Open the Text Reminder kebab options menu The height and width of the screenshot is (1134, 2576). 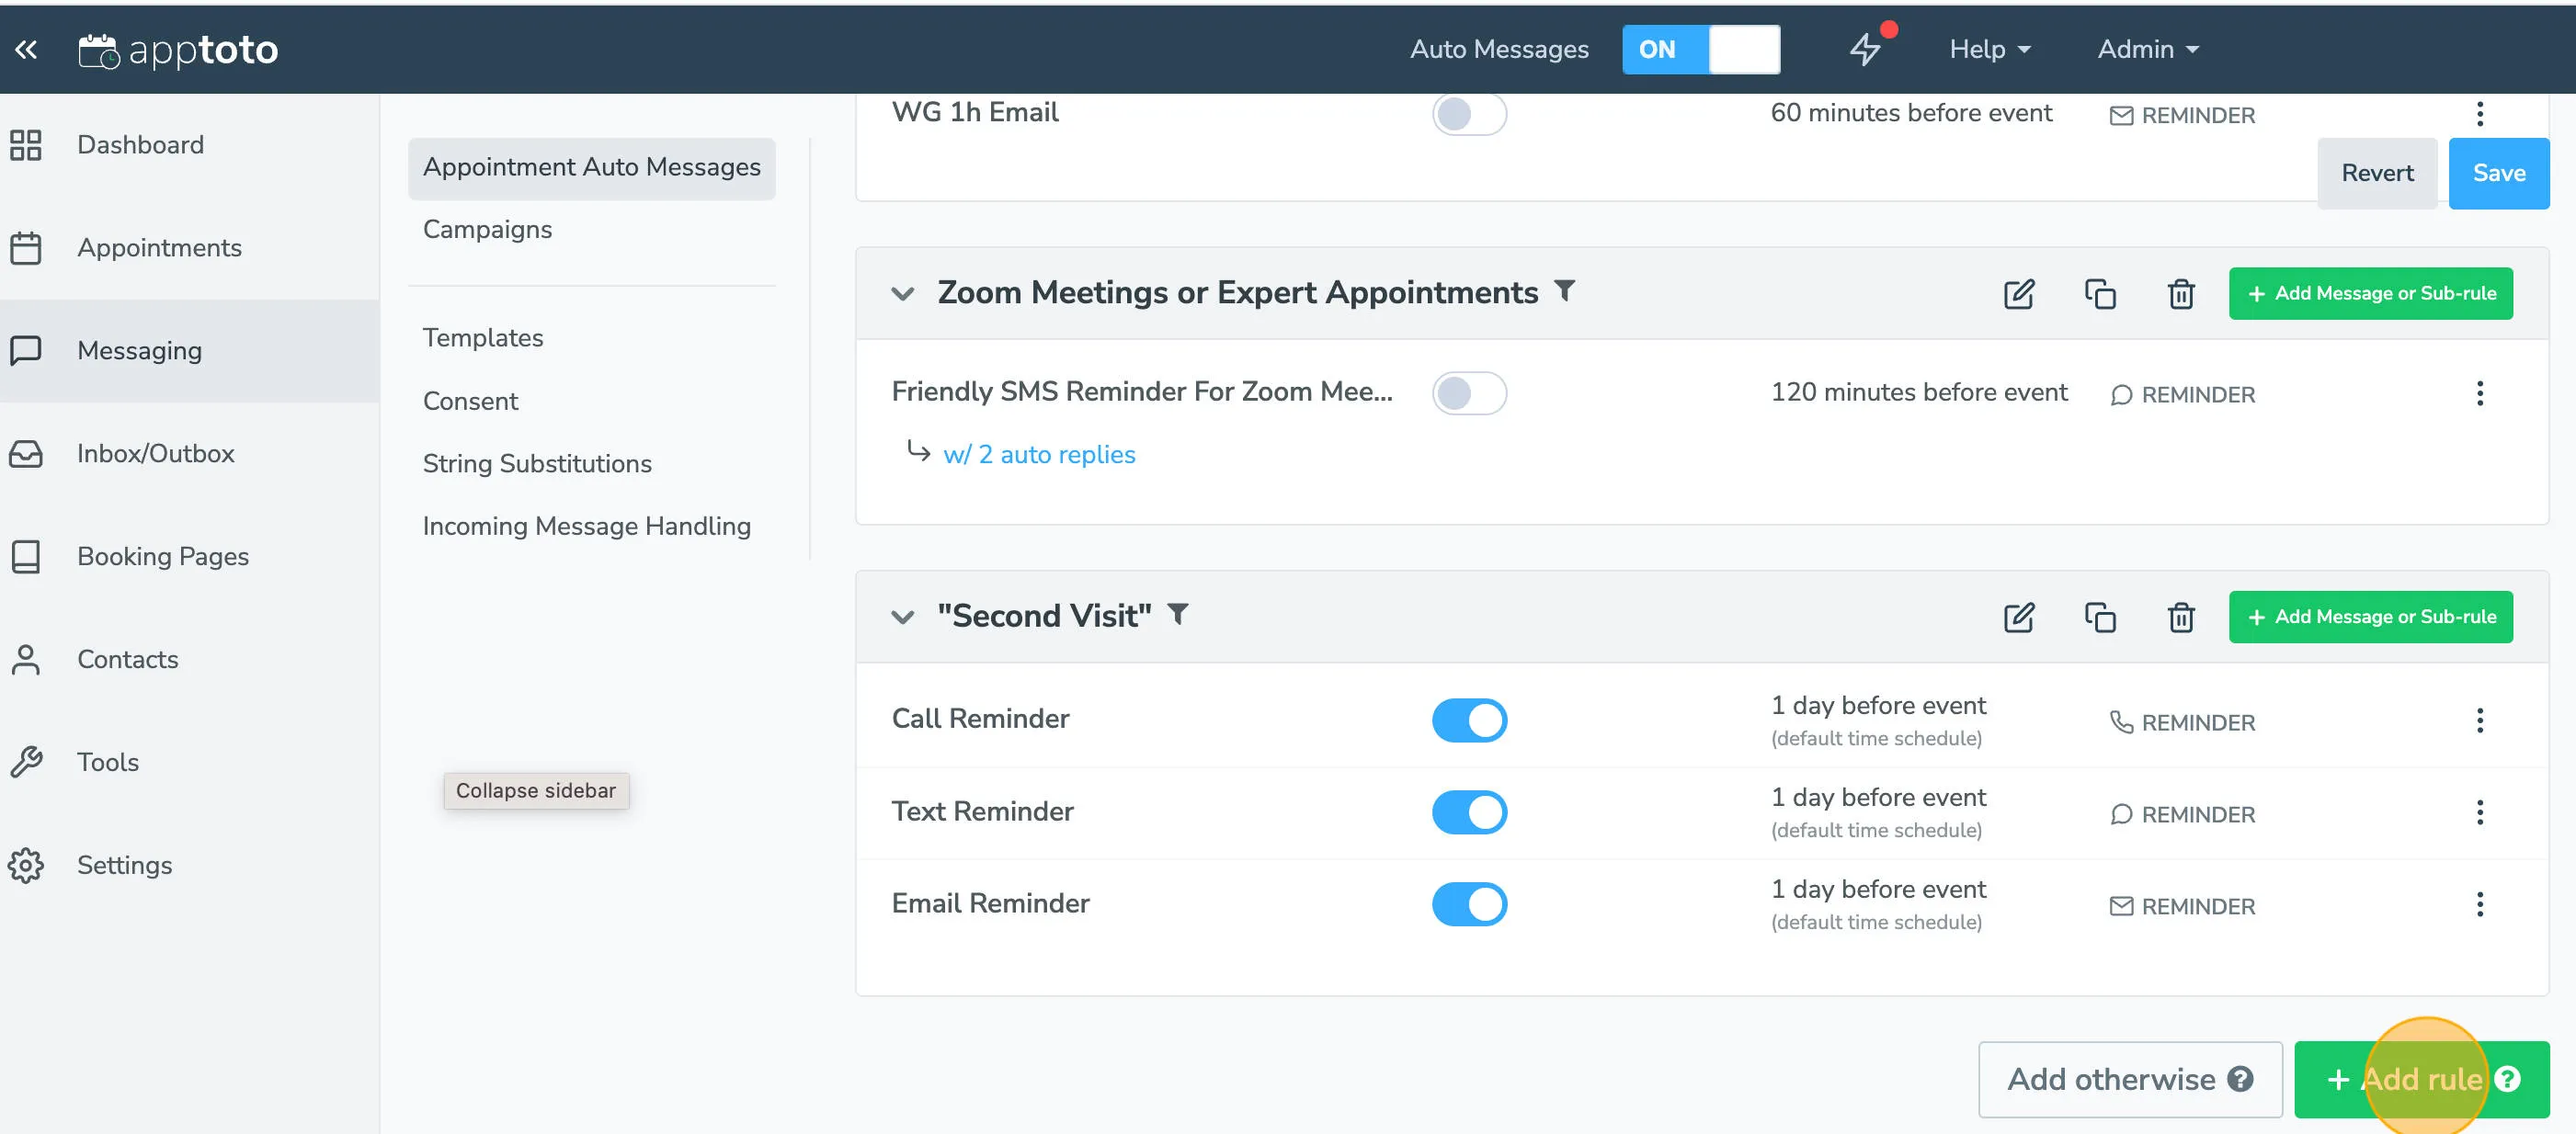[x=2480, y=812]
